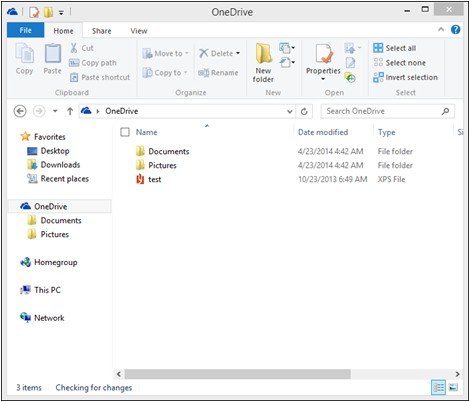Open the Copy to dropdown
This screenshot has height=402, width=470.
pyautogui.click(x=165, y=73)
